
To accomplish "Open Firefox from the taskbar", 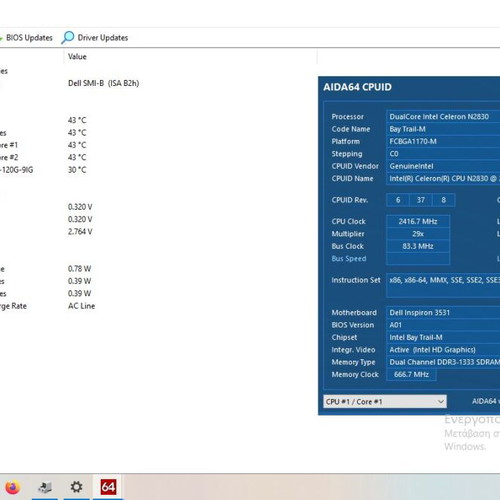I will tap(12, 487).
